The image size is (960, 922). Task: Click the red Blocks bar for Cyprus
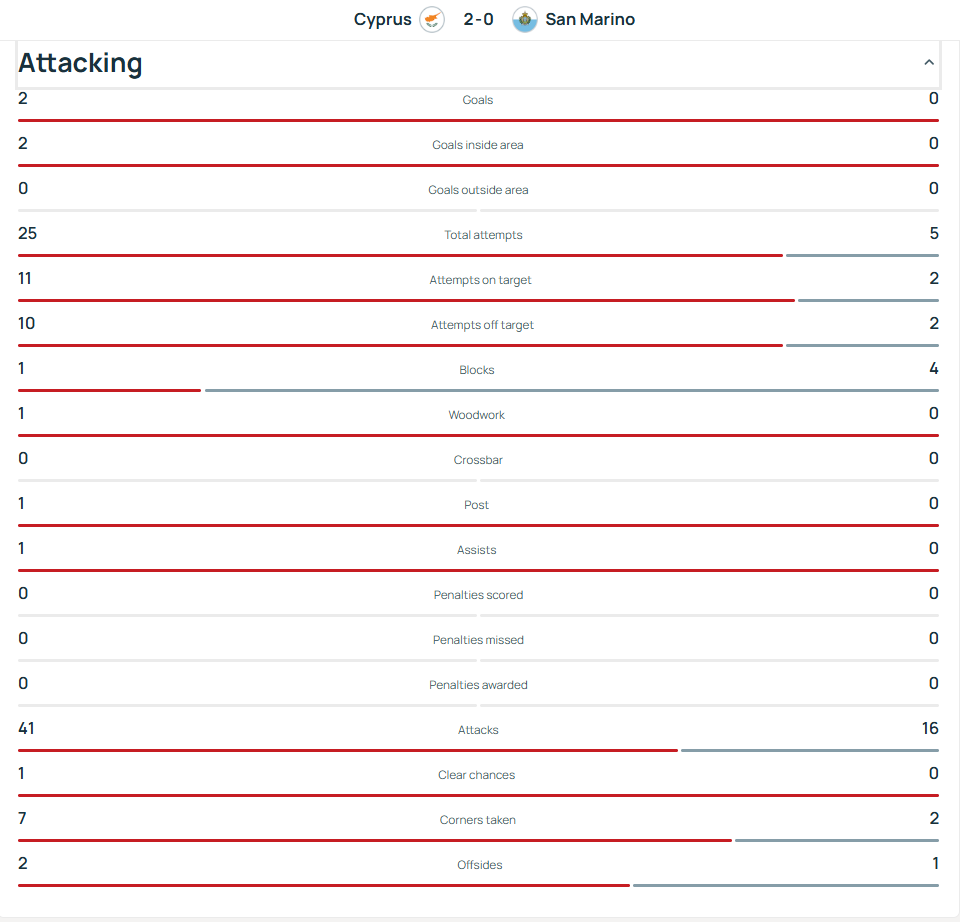click(x=109, y=390)
